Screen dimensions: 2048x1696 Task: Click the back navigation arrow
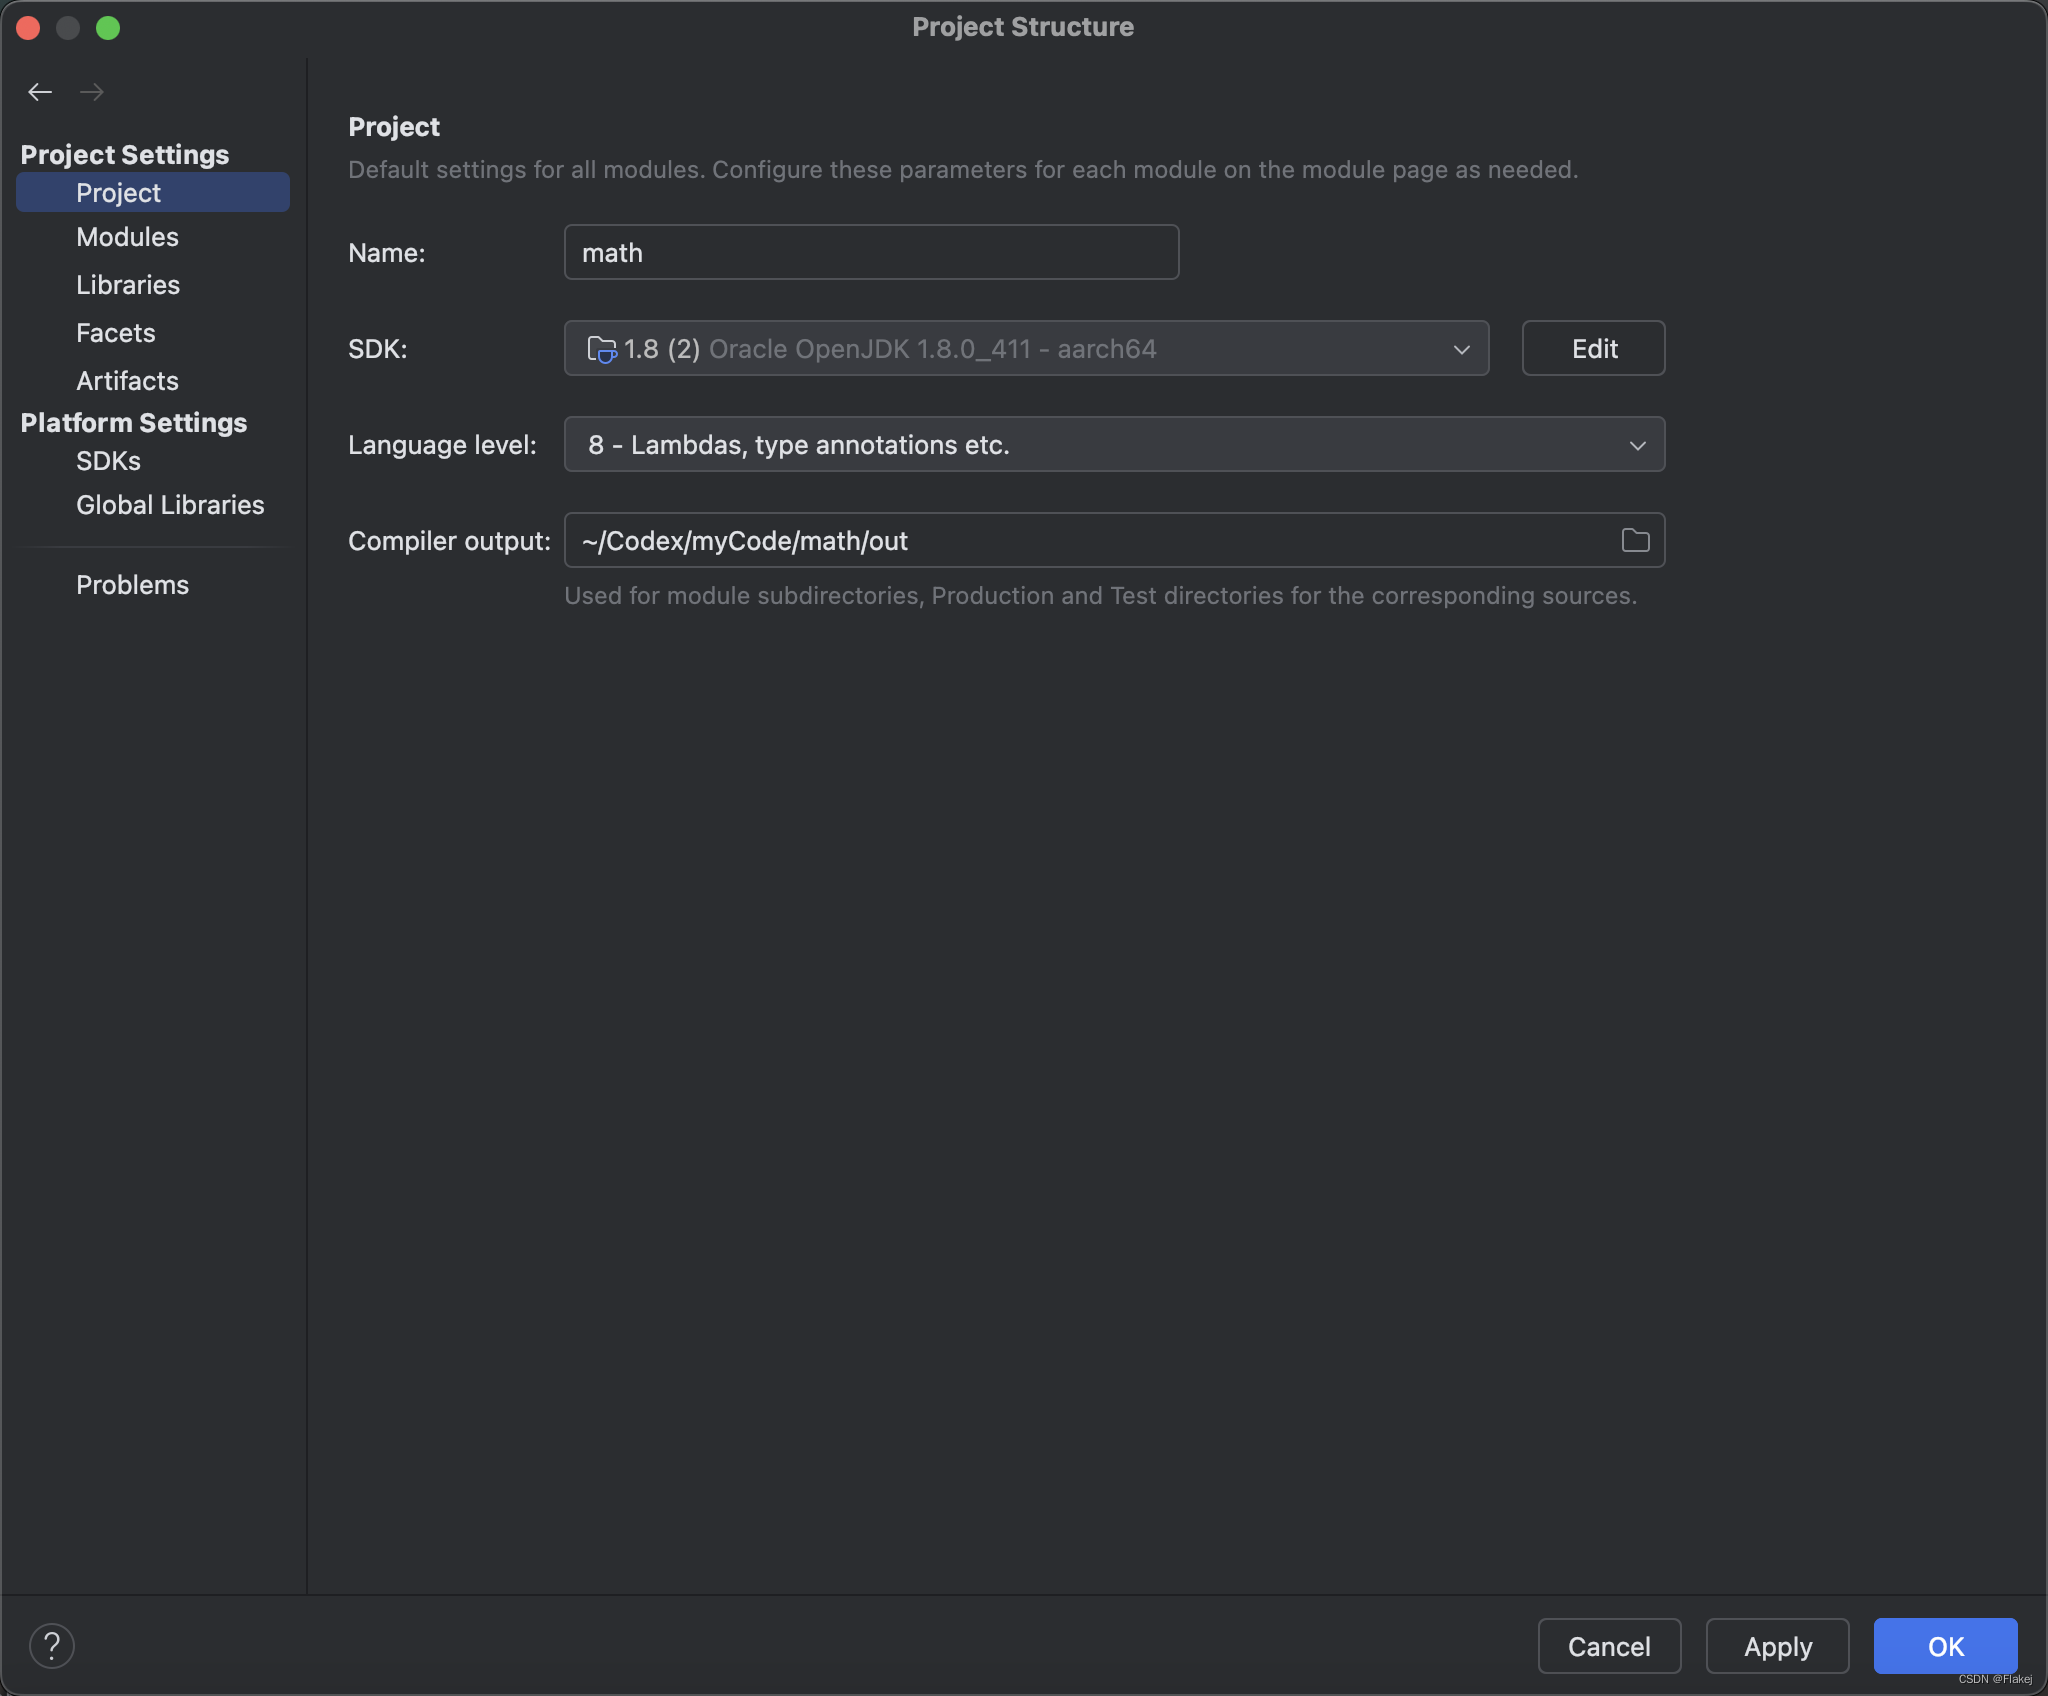click(x=40, y=92)
